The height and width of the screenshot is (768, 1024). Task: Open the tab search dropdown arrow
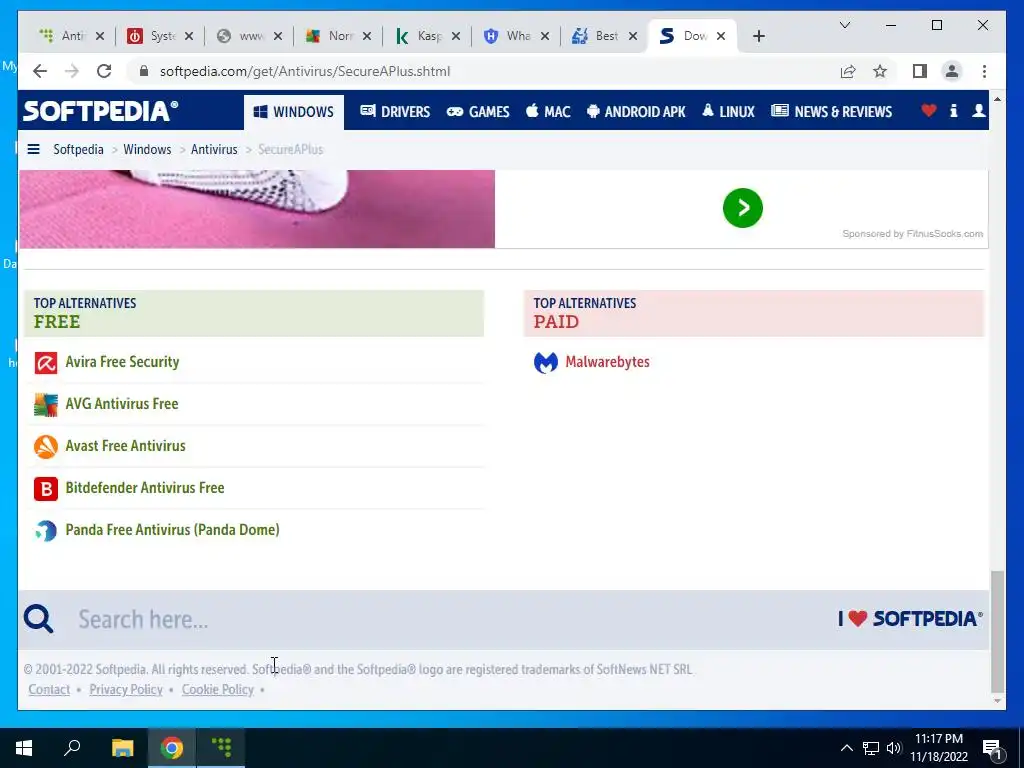coord(844,25)
